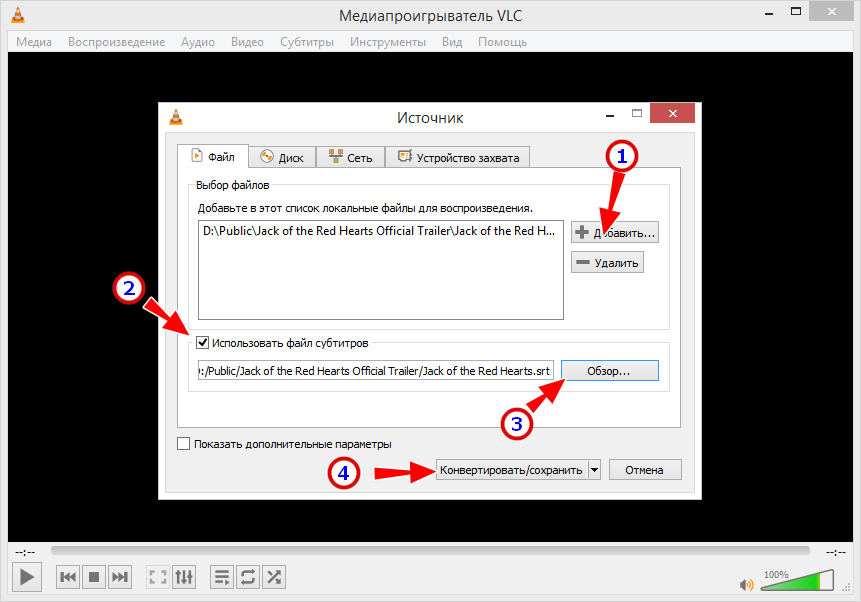Click the elapsed time label on the left
This screenshot has width=861, height=602.
click(25, 552)
